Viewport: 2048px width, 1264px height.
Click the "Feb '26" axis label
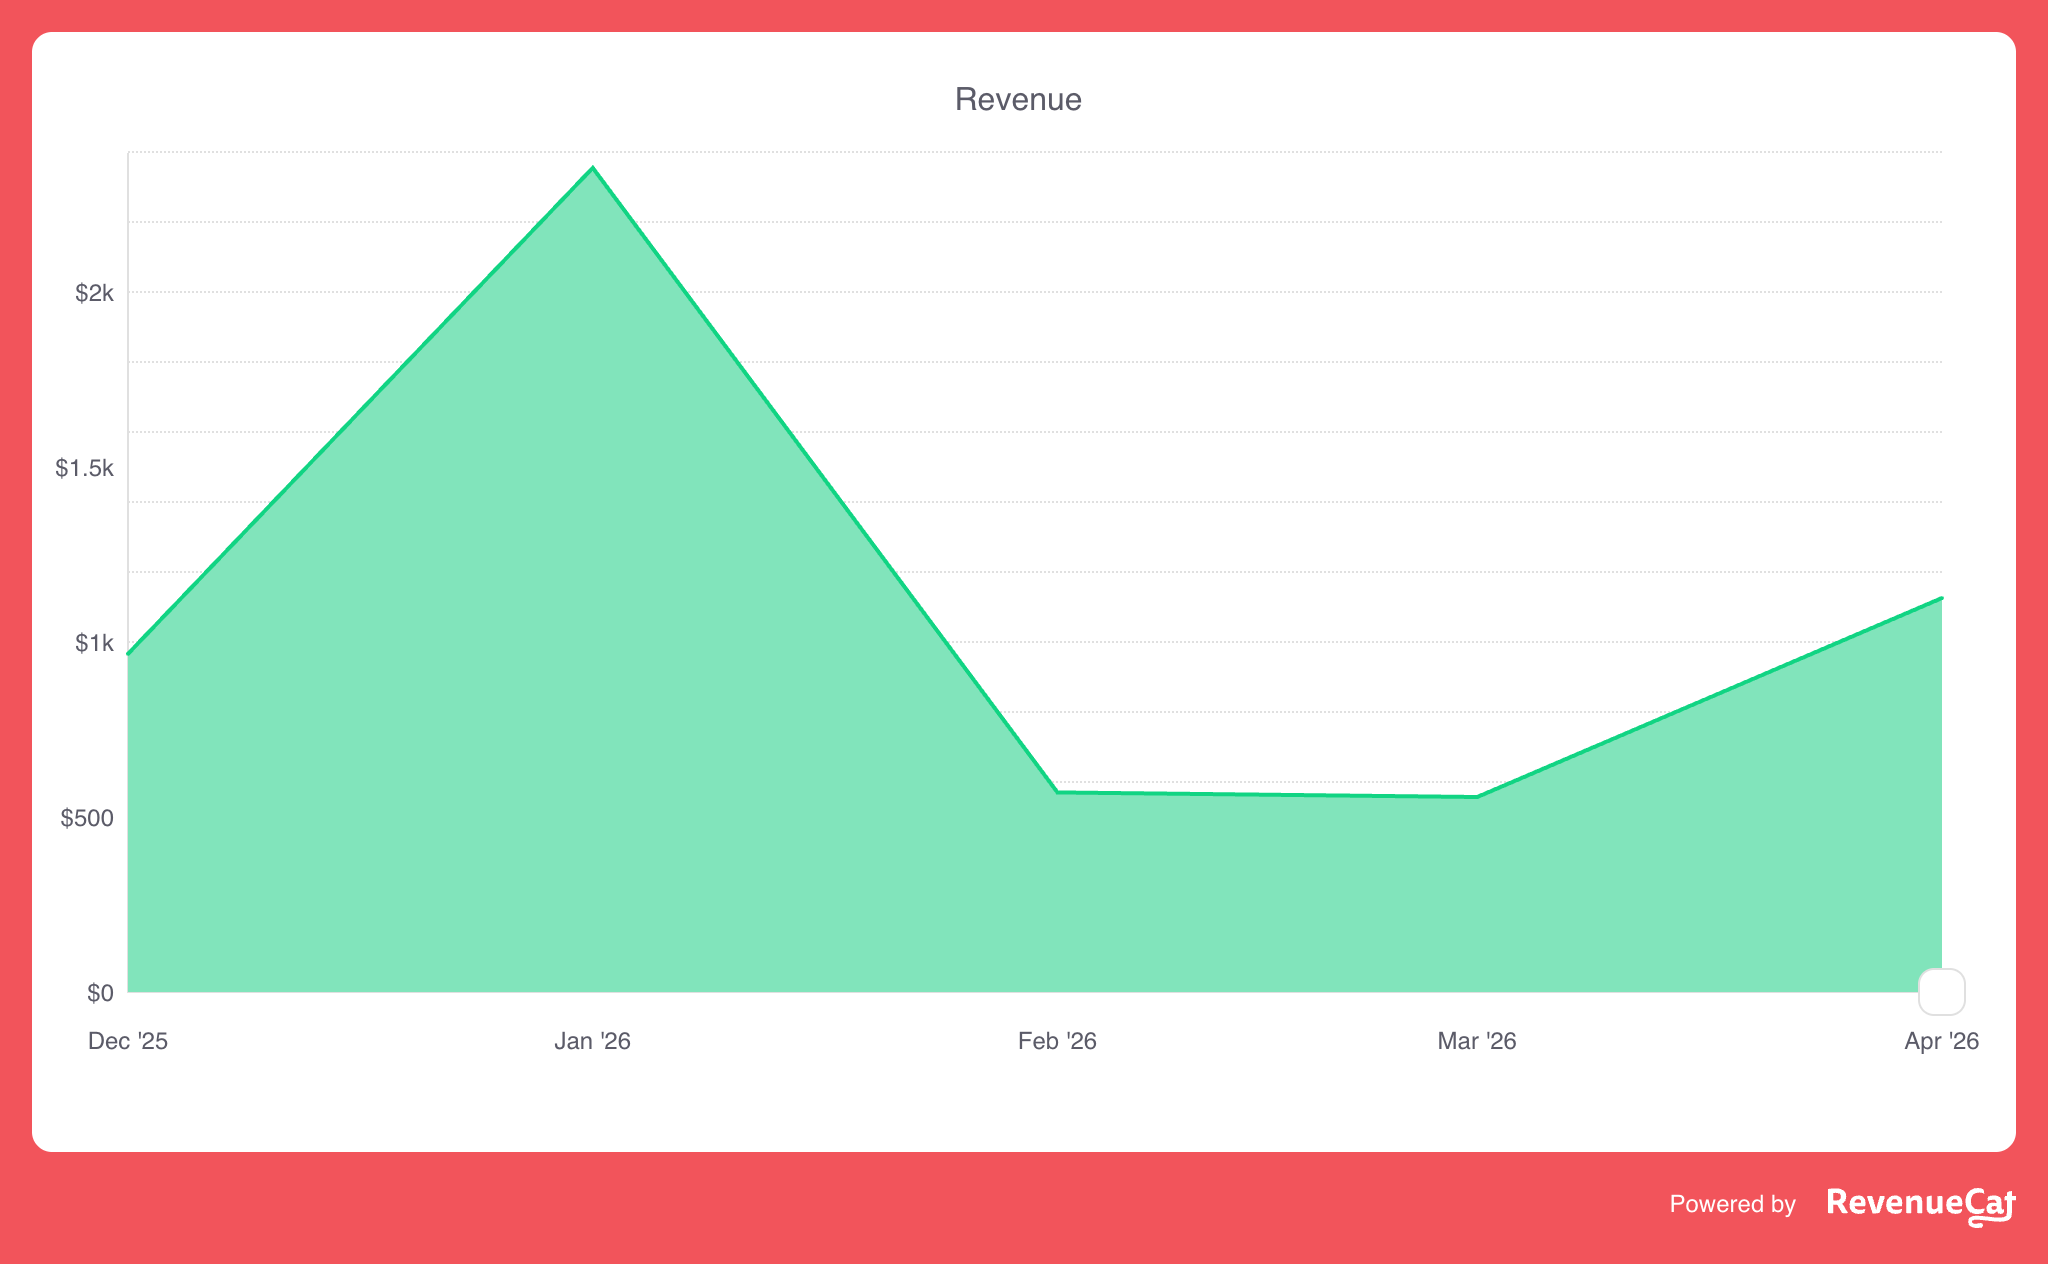[1057, 1041]
